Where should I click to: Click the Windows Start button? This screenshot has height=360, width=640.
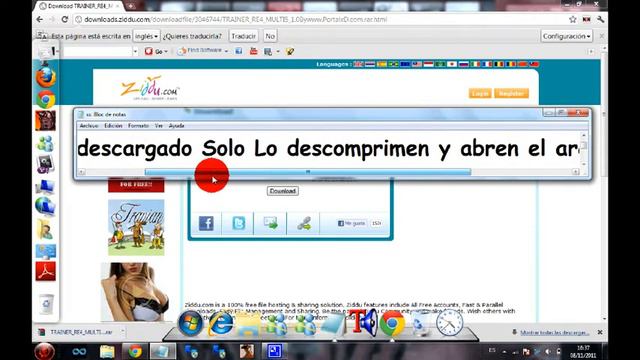pos(44,351)
